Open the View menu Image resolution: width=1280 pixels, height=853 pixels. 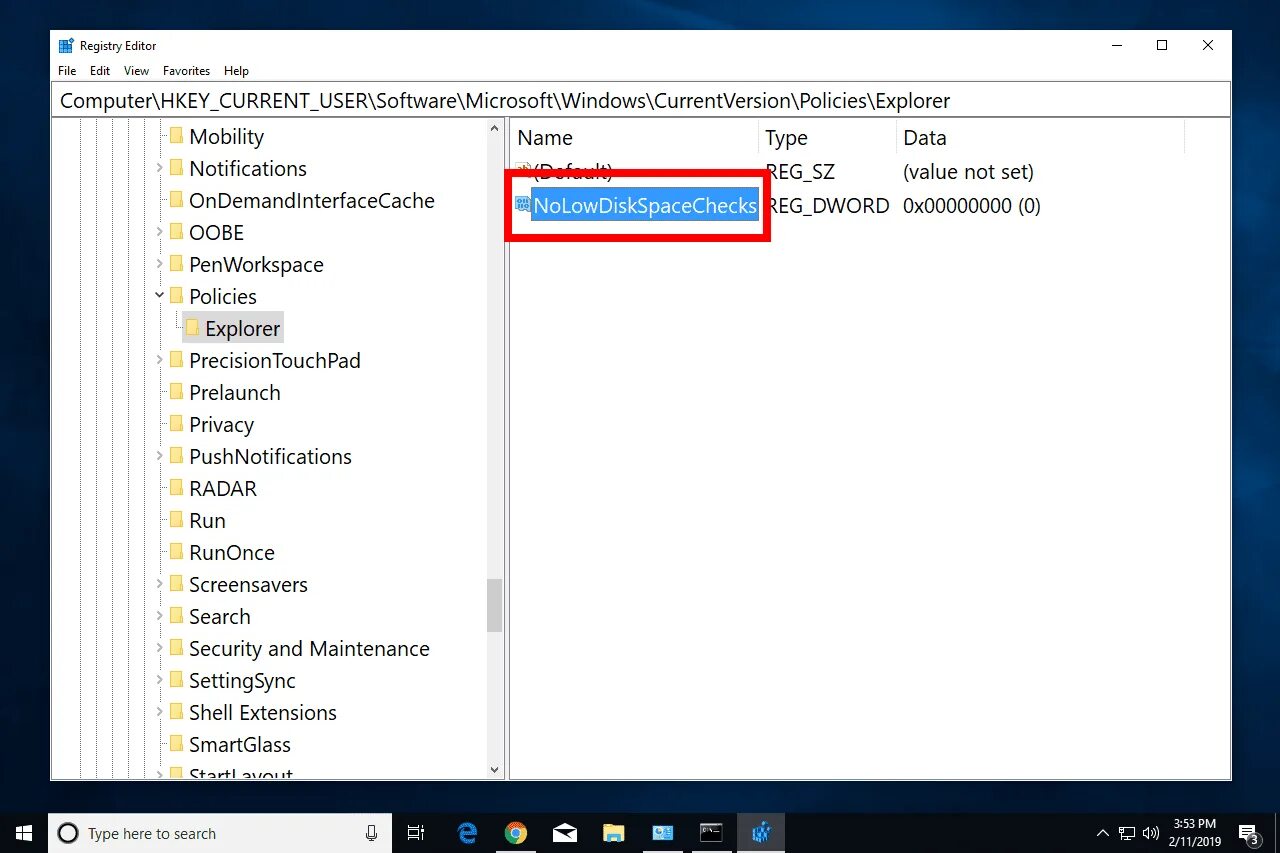(x=136, y=71)
